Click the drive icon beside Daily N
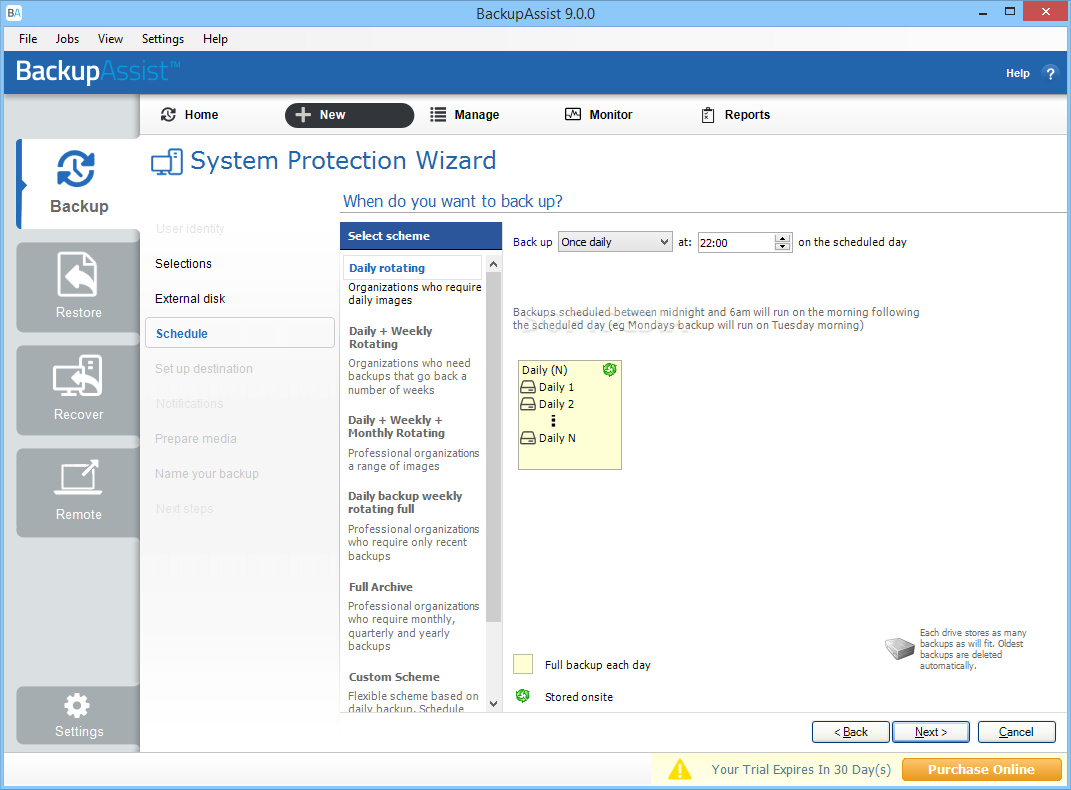1071x790 pixels. coord(528,438)
